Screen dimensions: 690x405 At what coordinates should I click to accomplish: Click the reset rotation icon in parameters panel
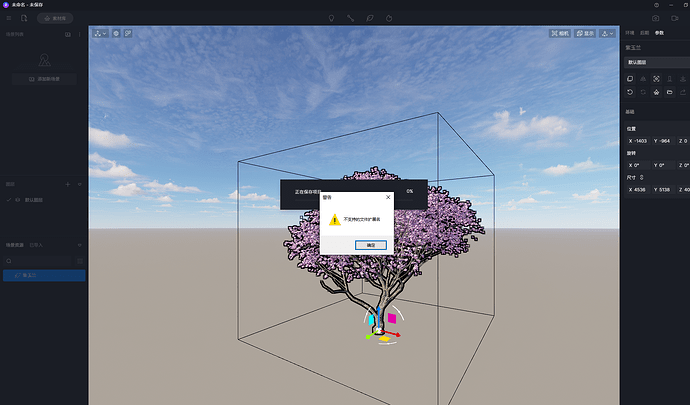(629, 92)
